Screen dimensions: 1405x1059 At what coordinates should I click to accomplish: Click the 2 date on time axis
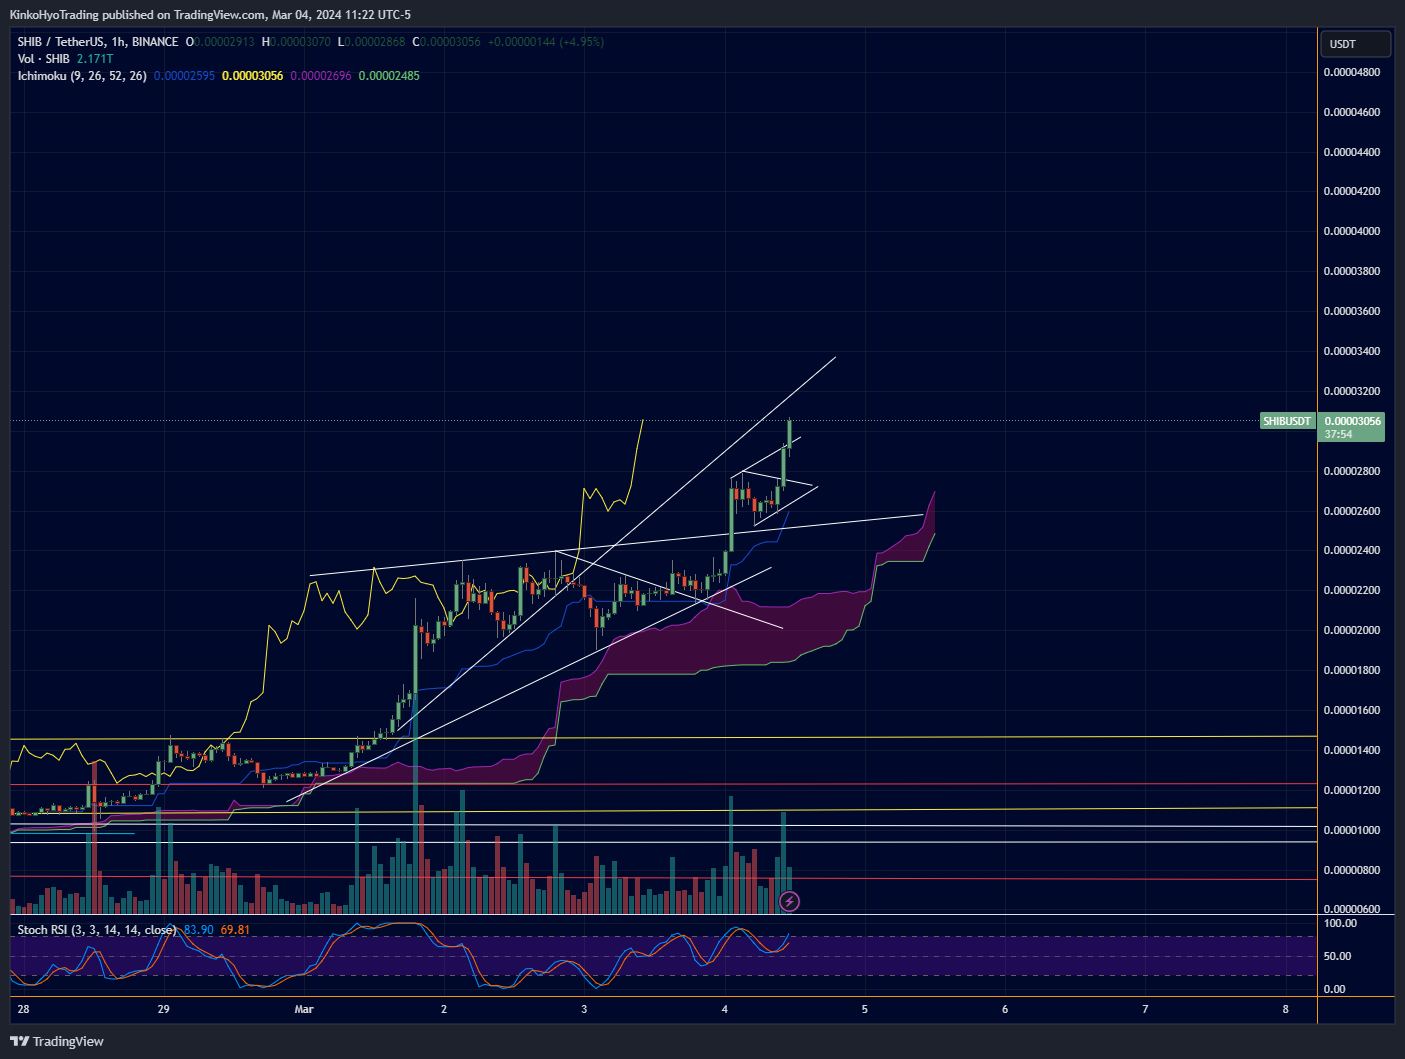(x=444, y=1009)
